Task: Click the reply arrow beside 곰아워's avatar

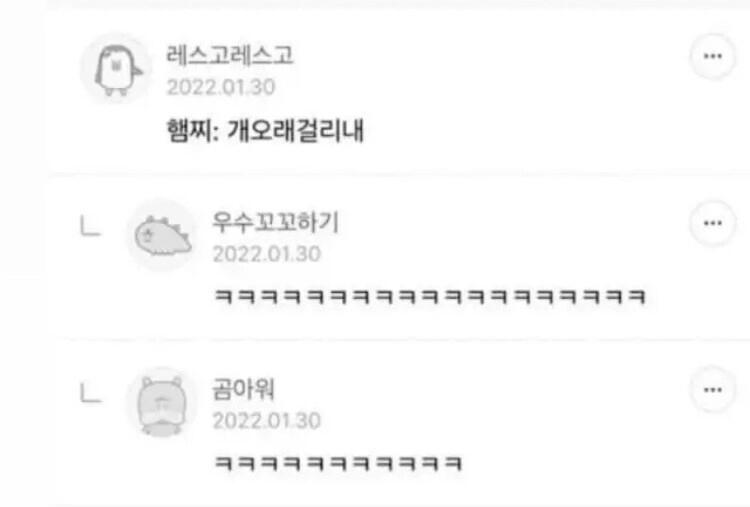Action: tap(90, 392)
